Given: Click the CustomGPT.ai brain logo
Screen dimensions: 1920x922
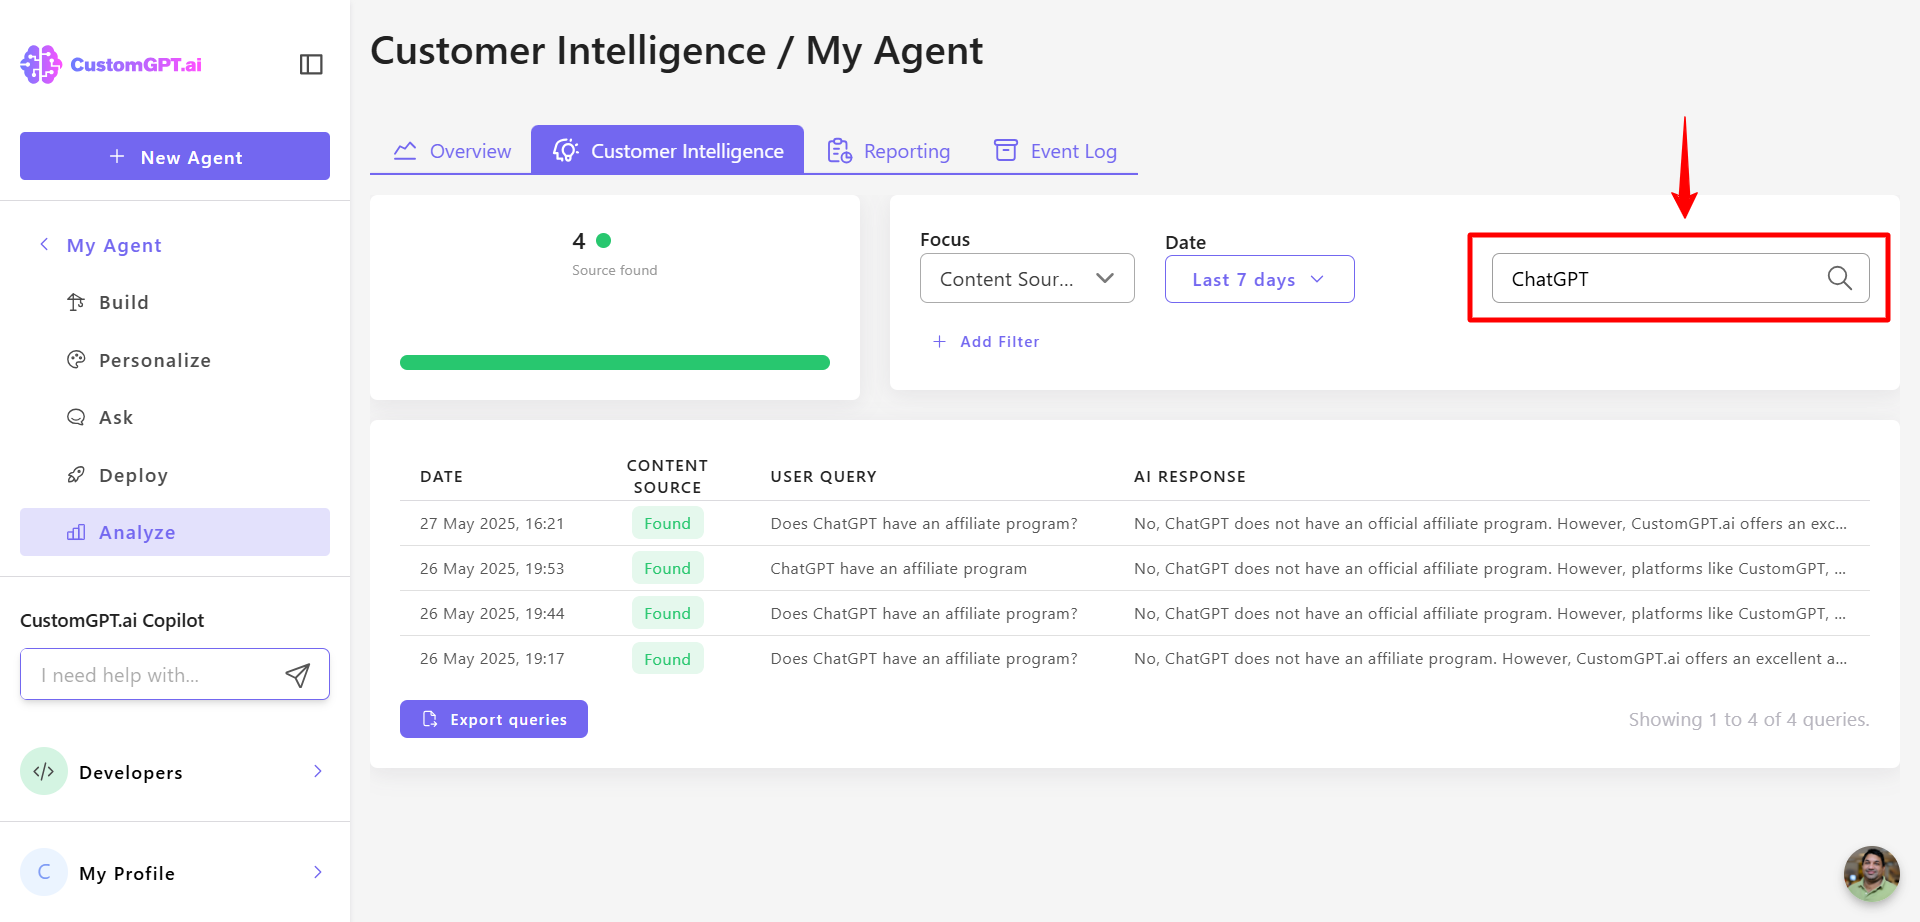Looking at the screenshot, I should click(x=41, y=64).
